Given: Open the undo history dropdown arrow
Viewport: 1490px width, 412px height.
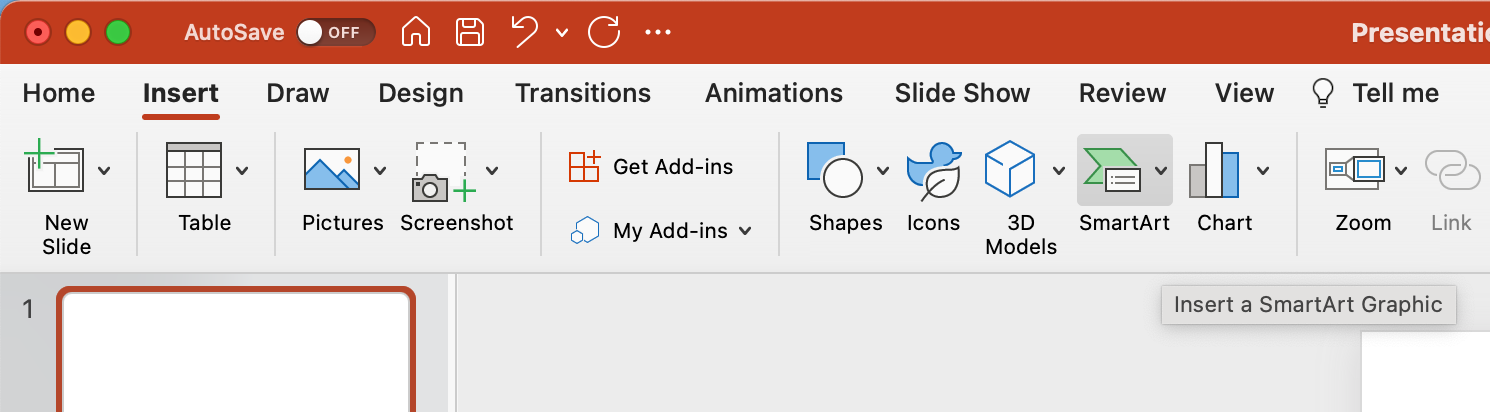Looking at the screenshot, I should (x=562, y=32).
